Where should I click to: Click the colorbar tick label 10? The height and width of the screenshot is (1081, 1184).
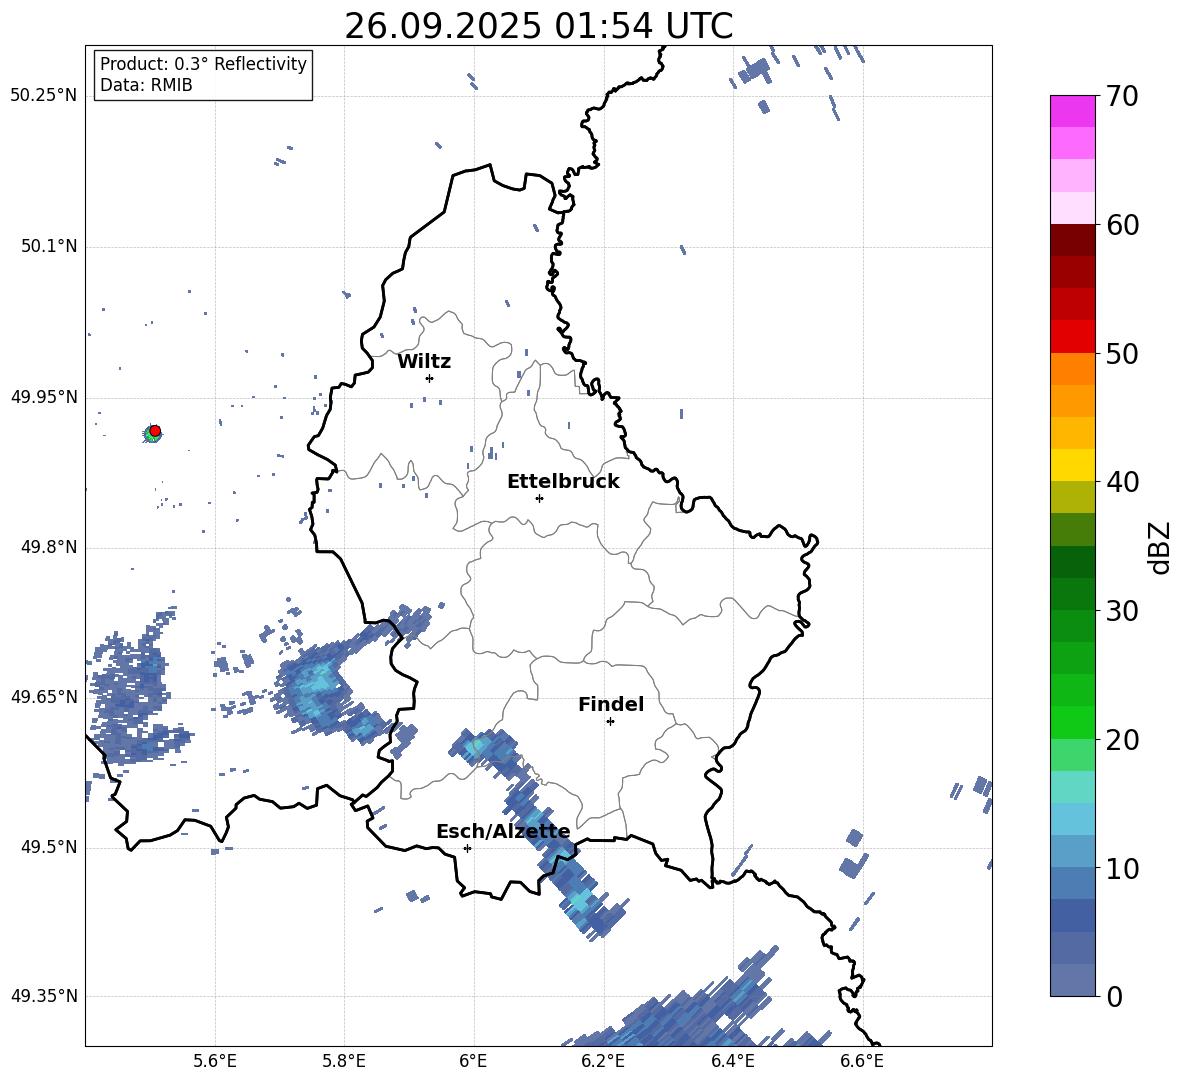(1122, 868)
